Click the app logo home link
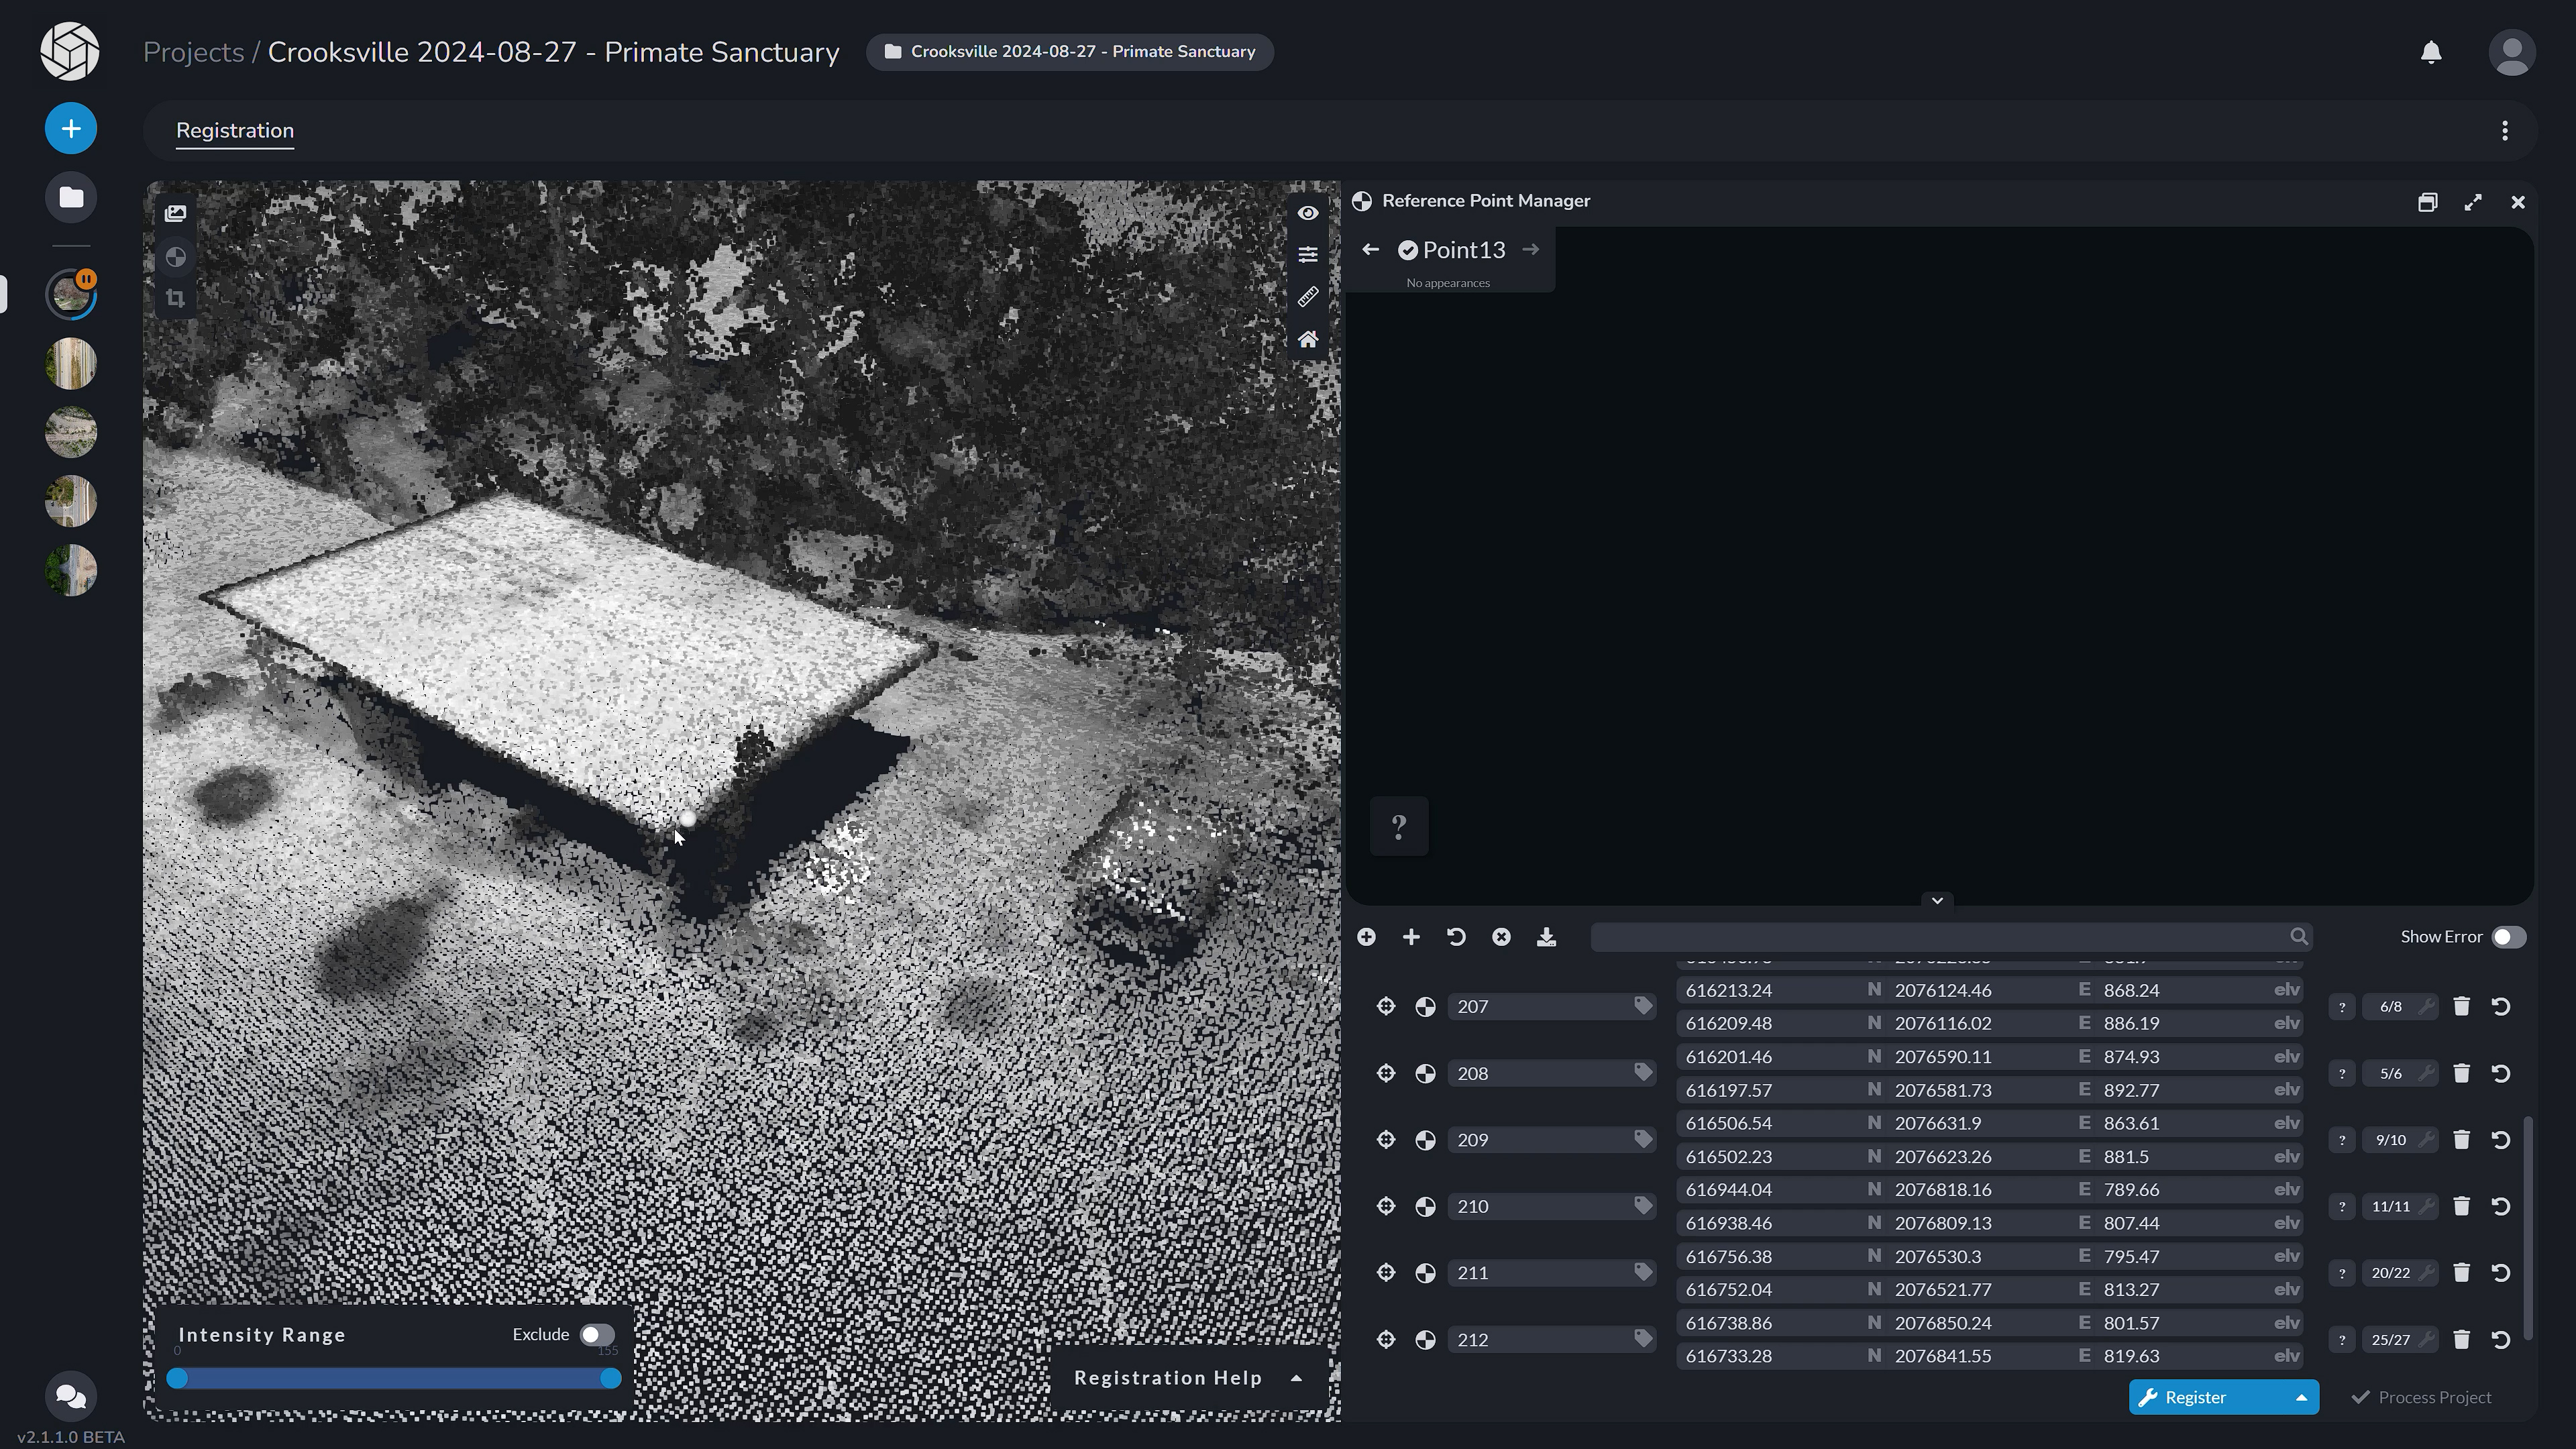This screenshot has height=1449, width=2576. pyautogui.click(x=70, y=51)
